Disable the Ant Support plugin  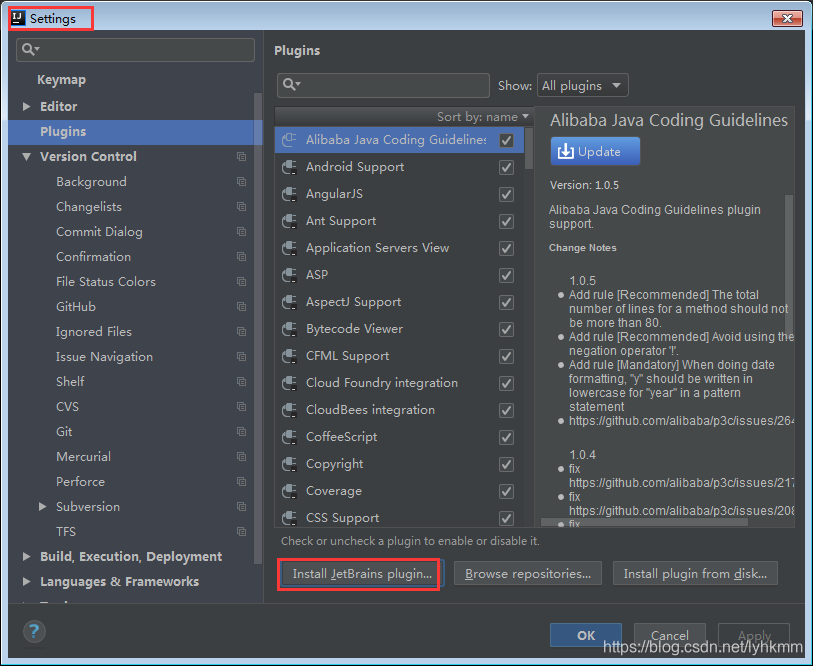[506, 221]
